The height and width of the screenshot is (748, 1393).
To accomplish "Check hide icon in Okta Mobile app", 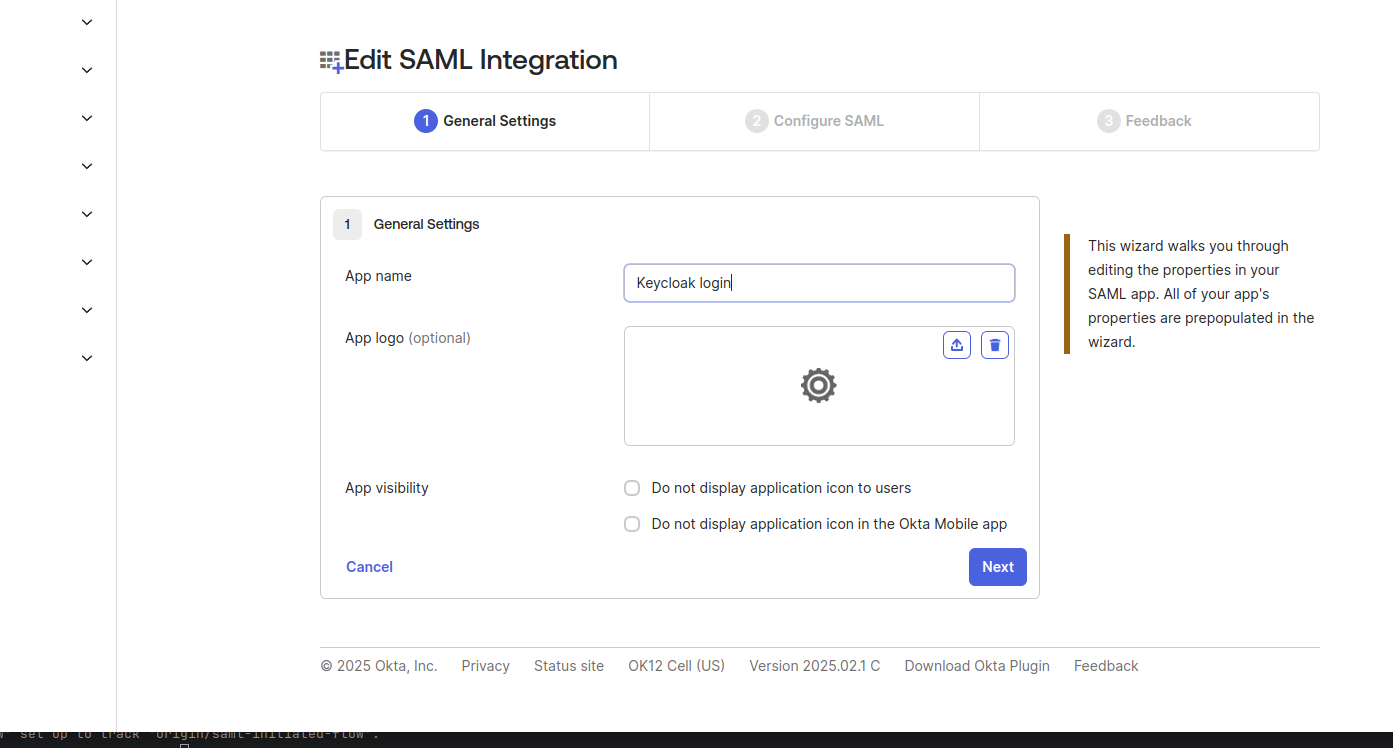I will (x=631, y=523).
